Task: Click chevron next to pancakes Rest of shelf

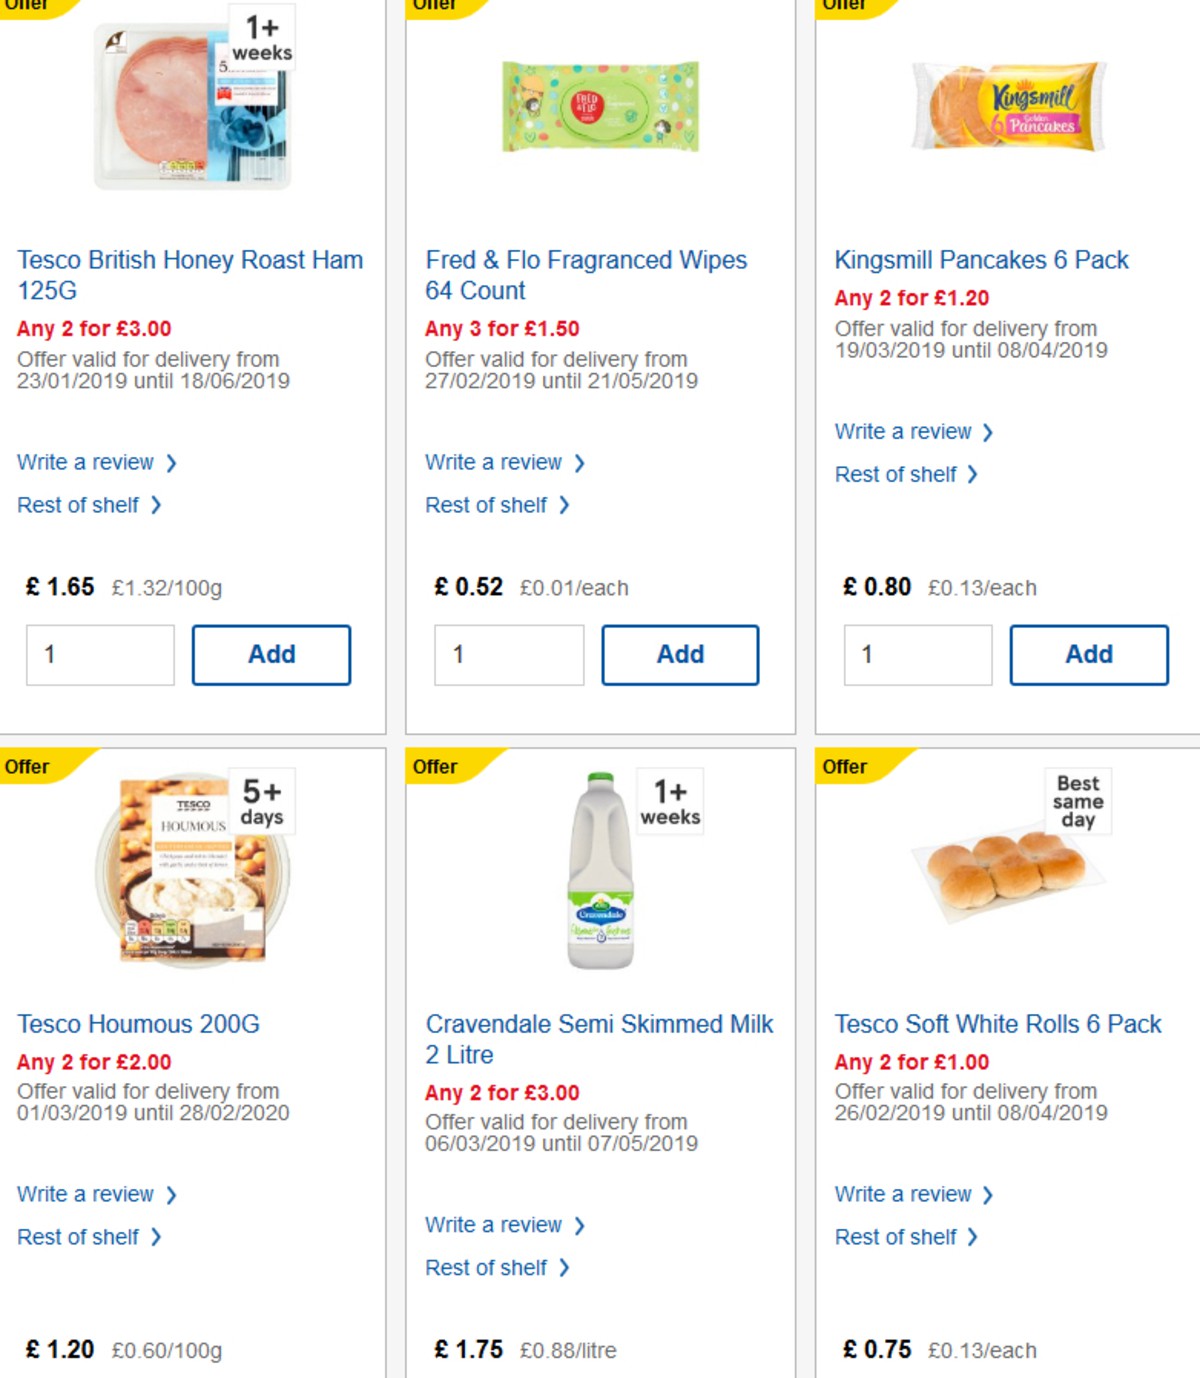Action: (971, 474)
